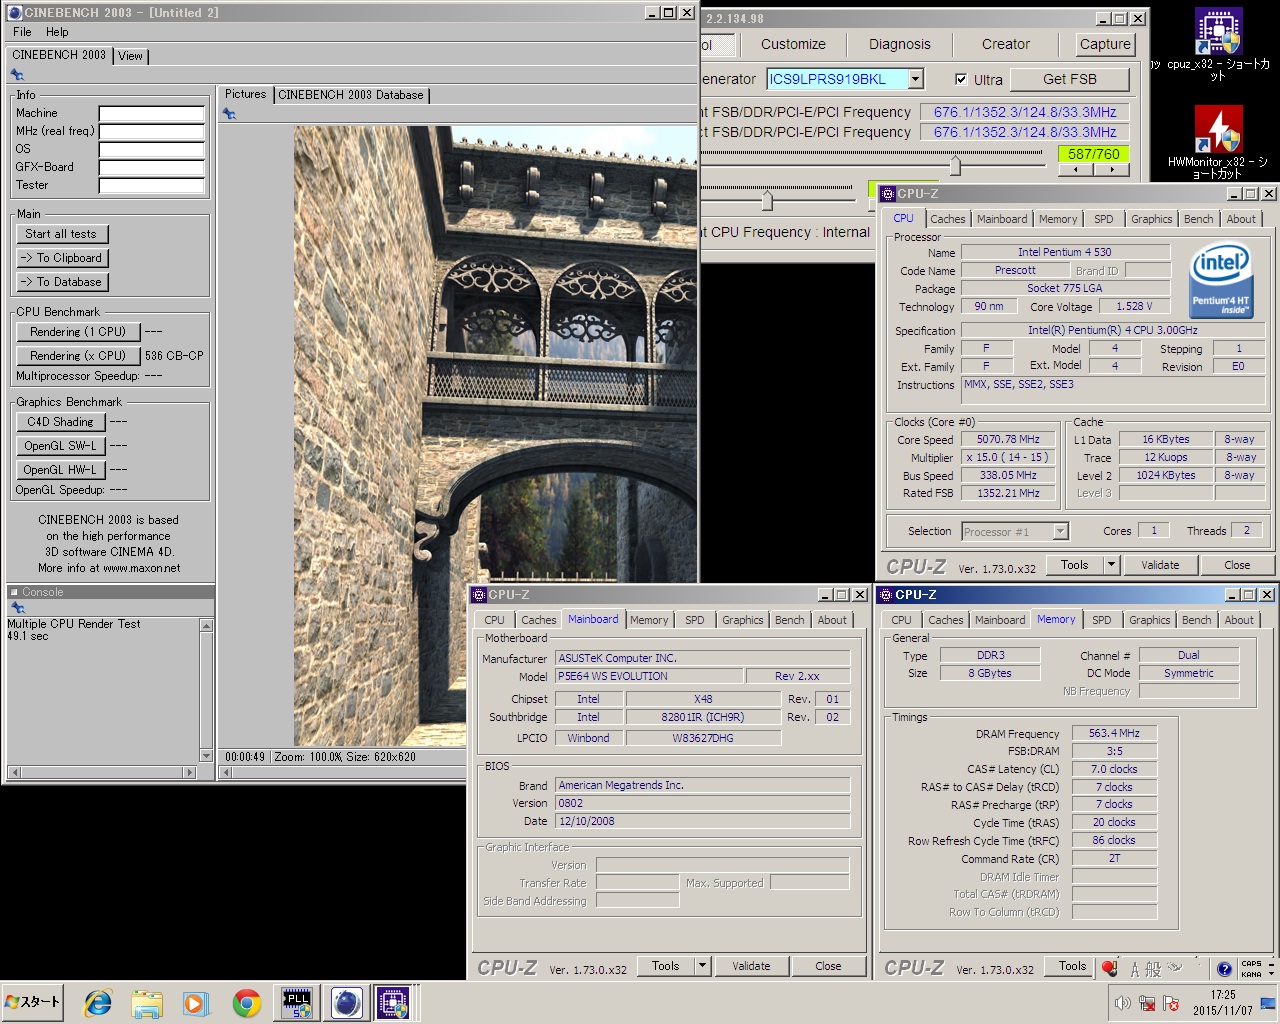This screenshot has height=1024, width=1280.
Task: Open the file explorer folder taskbar icon
Action: pos(147,1003)
